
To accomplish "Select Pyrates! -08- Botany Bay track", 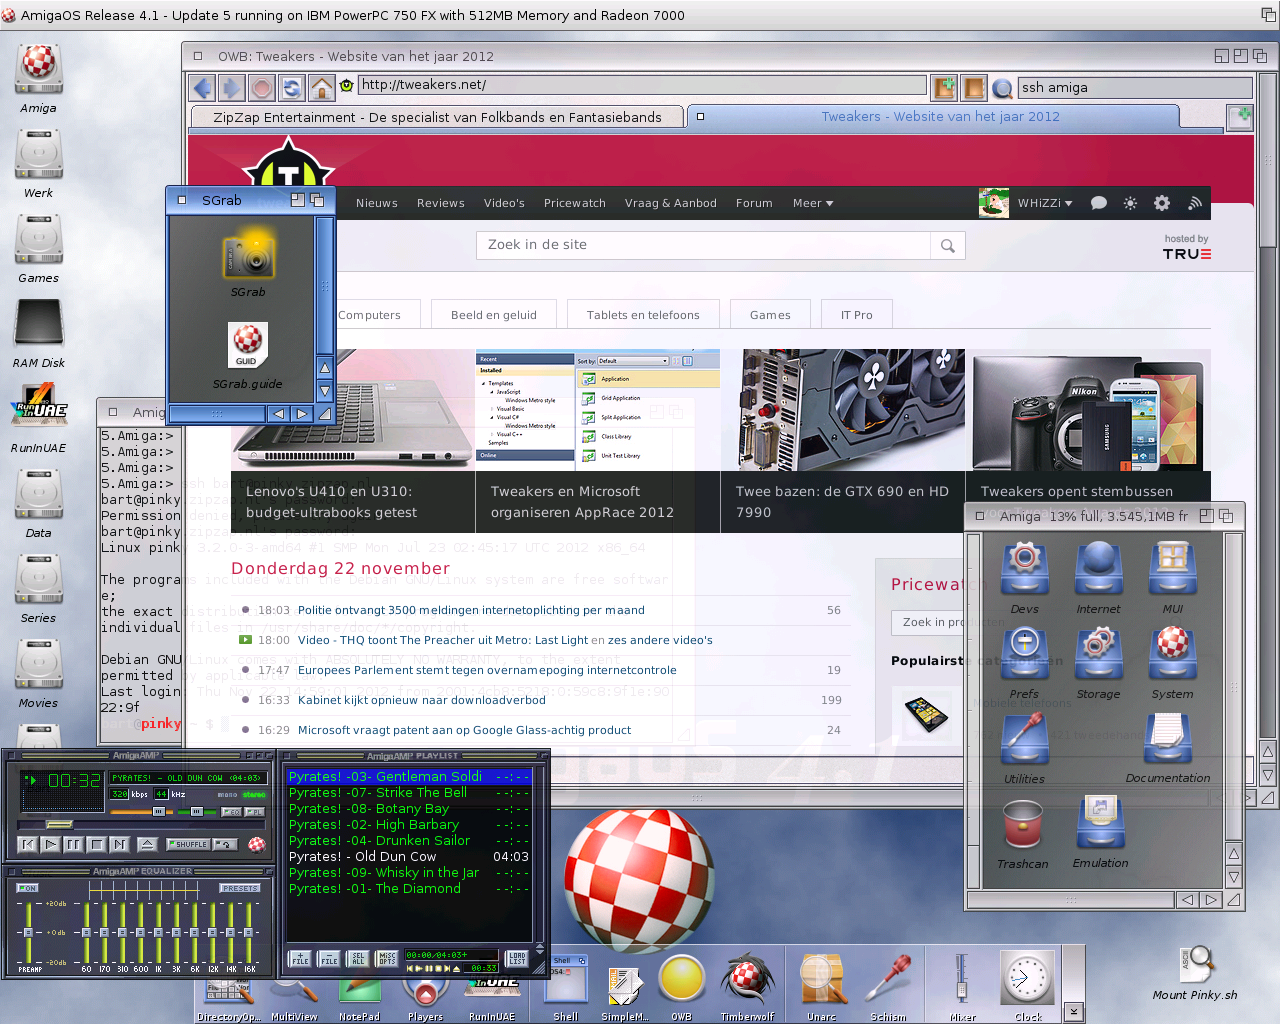I will (410, 808).
